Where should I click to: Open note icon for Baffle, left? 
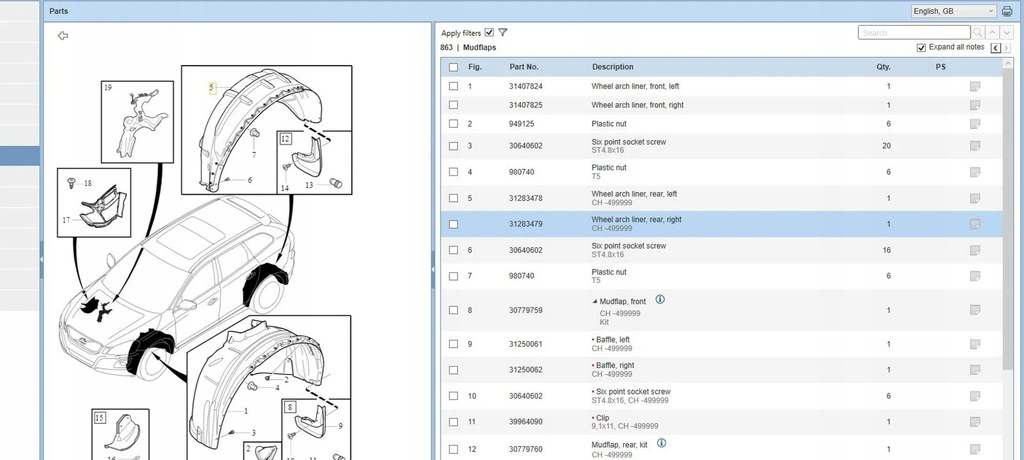975,344
